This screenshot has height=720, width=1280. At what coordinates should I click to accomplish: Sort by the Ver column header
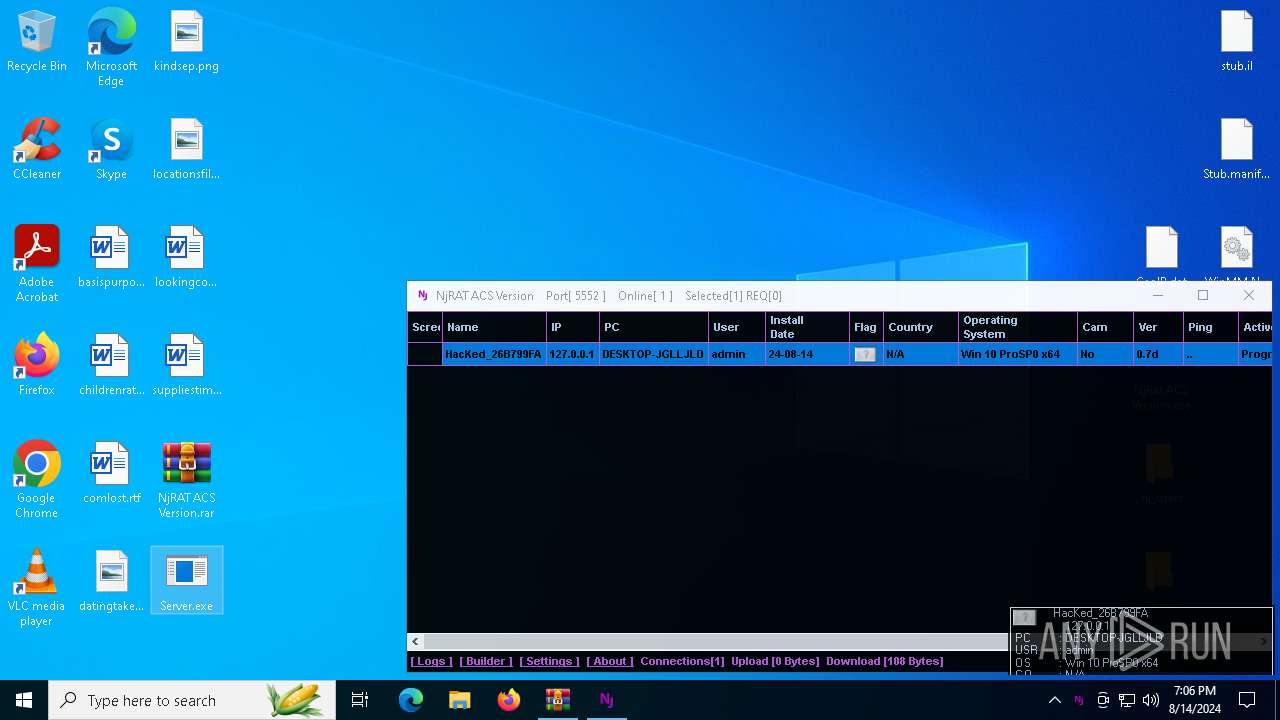[1158, 327]
